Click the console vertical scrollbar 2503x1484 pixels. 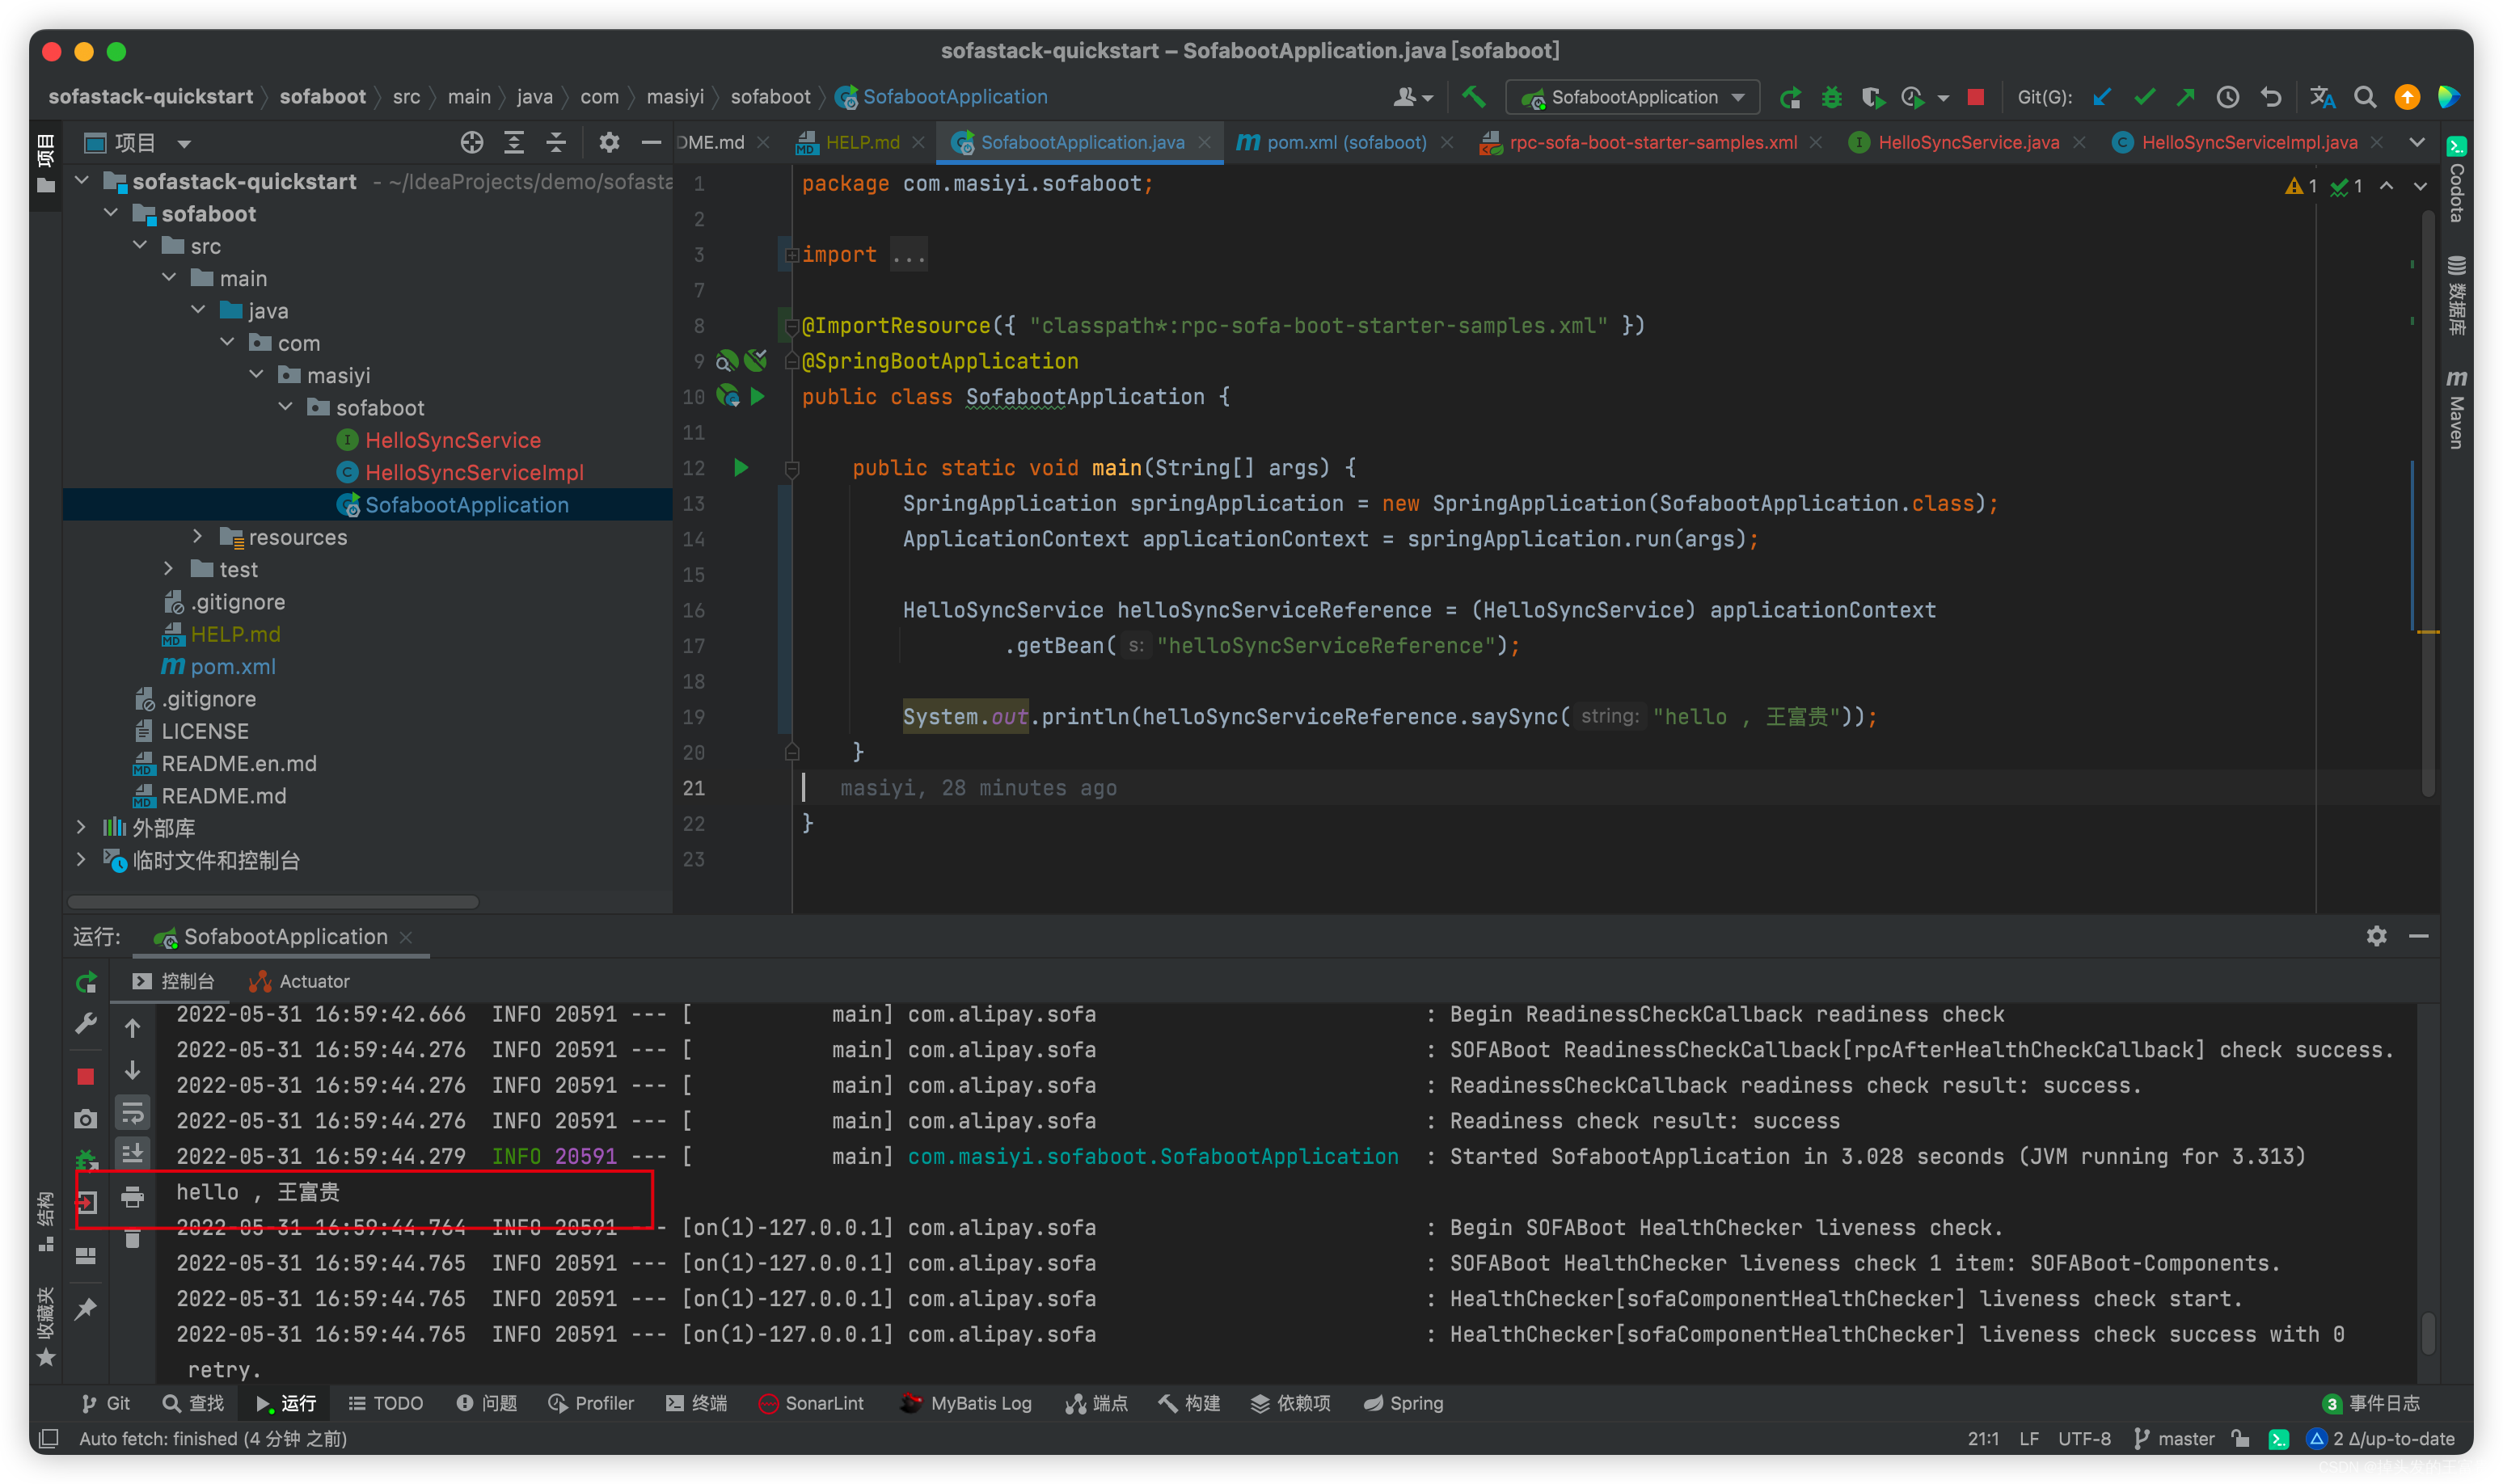point(2427,1332)
